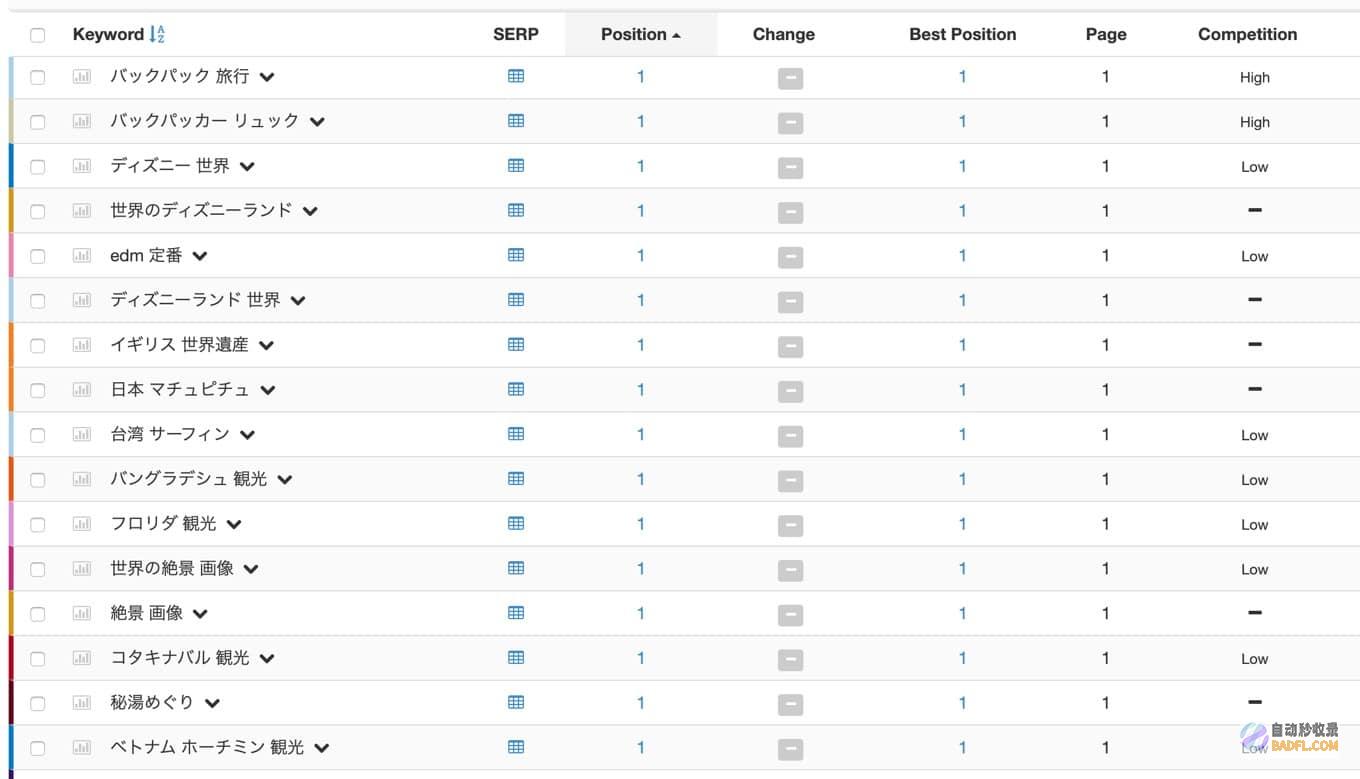
Task: Show chart icon for イギリス 世界遺産
Action: coord(82,345)
